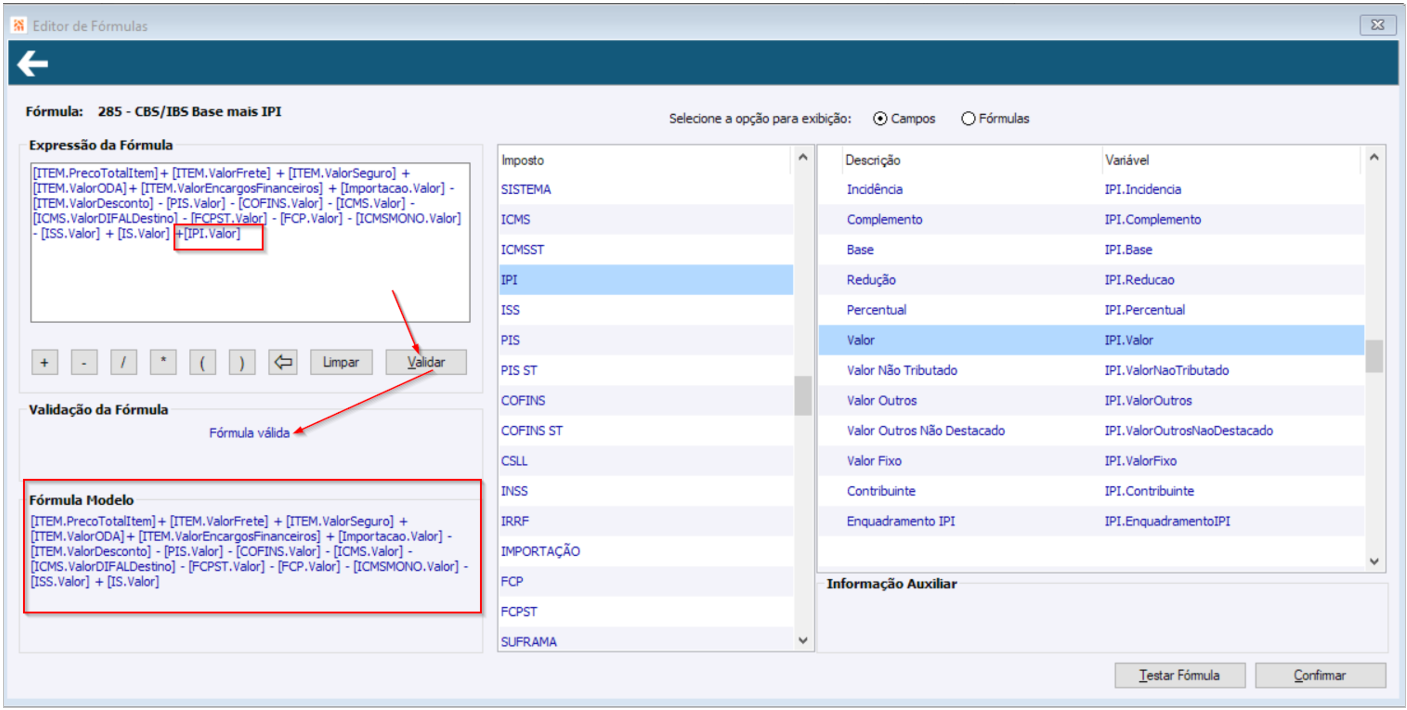This screenshot has width=1407, height=710.
Task: Clear formula with Limpar button
Action: (x=341, y=362)
